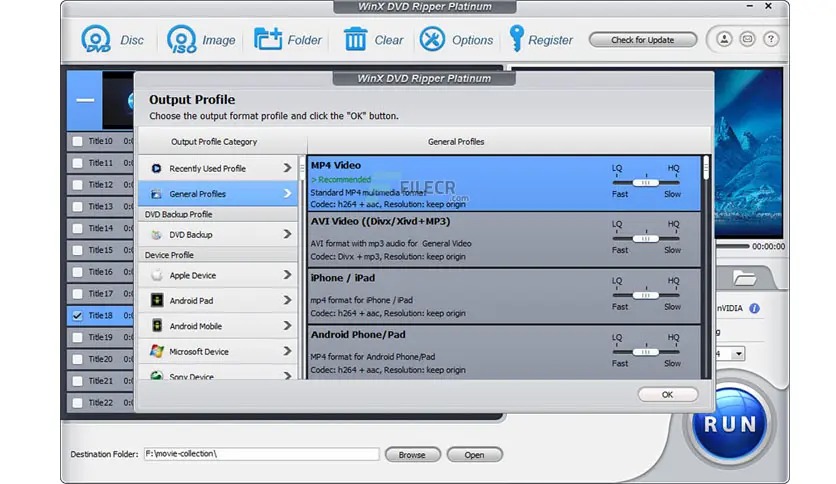Image resolution: width=836 pixels, height=484 pixels.
Task: Enable the Title14 checkbox
Action: [x=77, y=228]
